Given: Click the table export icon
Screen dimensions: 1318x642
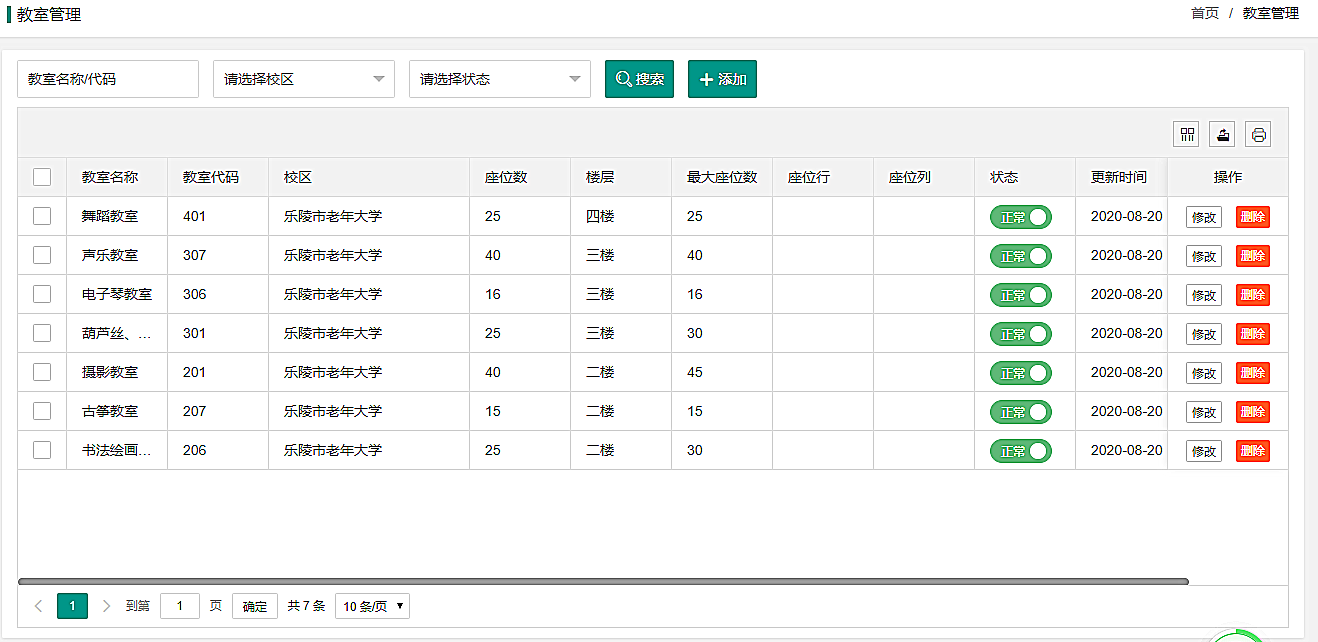Looking at the screenshot, I should (x=1222, y=134).
